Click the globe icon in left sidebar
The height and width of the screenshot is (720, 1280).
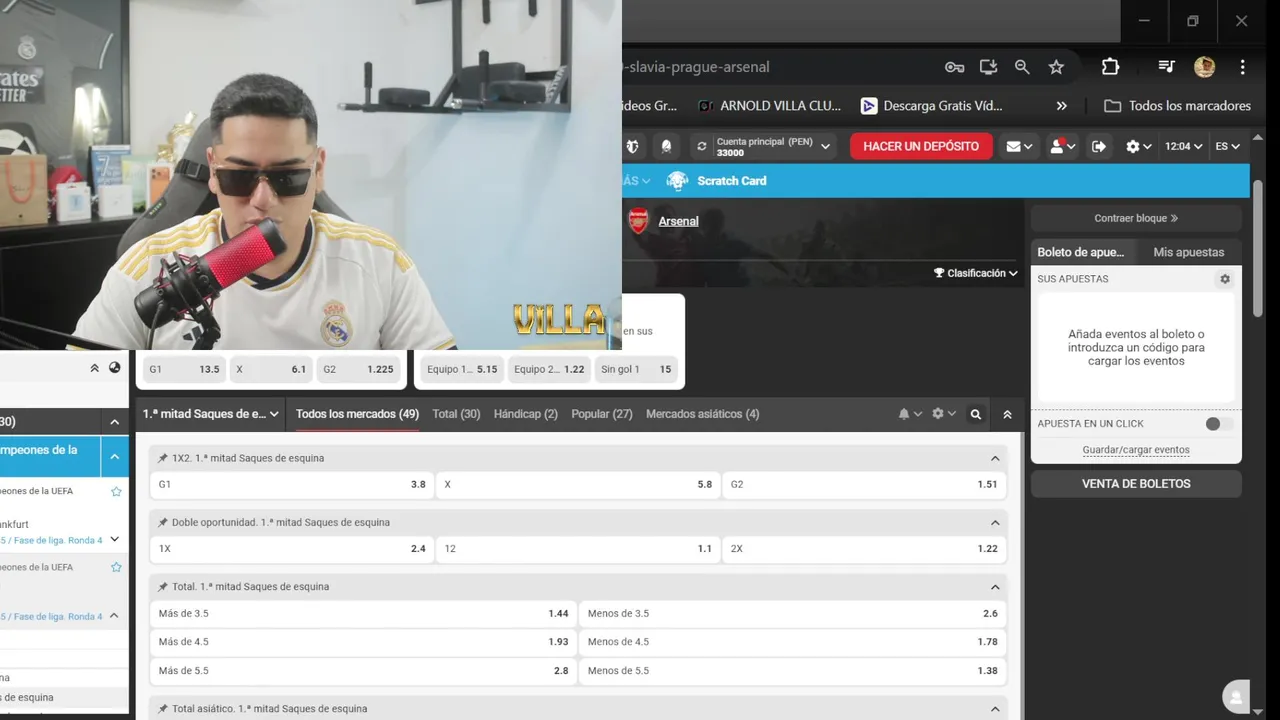[x=115, y=368]
